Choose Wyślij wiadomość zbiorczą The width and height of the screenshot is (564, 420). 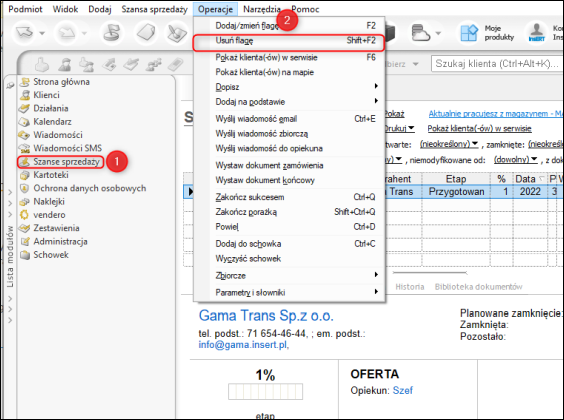point(290,134)
